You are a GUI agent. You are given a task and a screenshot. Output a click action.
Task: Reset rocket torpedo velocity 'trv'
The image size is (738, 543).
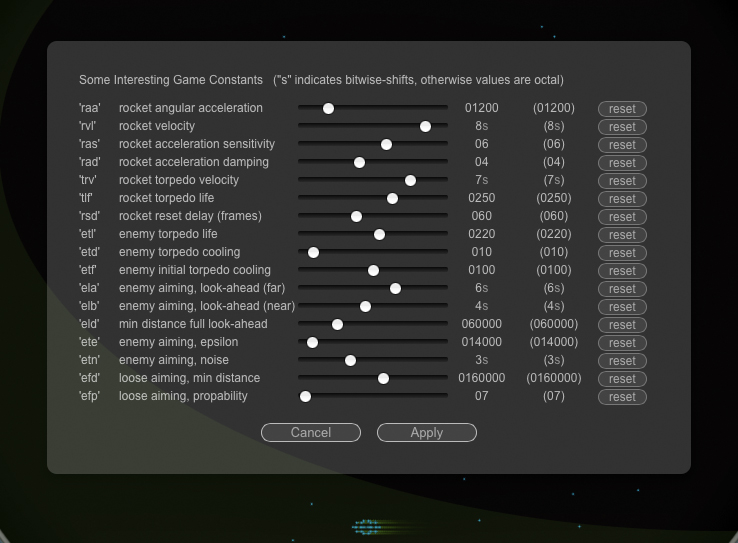[622, 181]
